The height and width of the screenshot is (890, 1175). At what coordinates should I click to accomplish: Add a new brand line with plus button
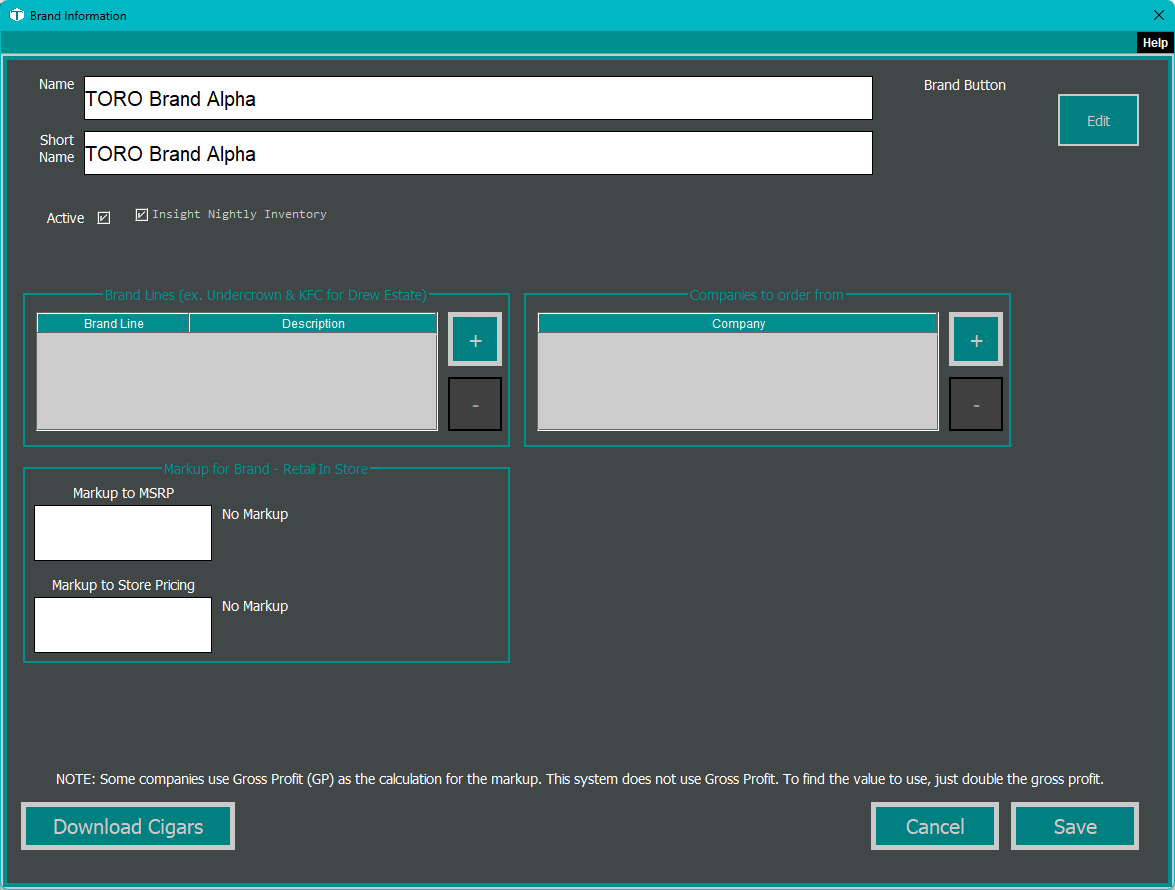click(x=474, y=339)
